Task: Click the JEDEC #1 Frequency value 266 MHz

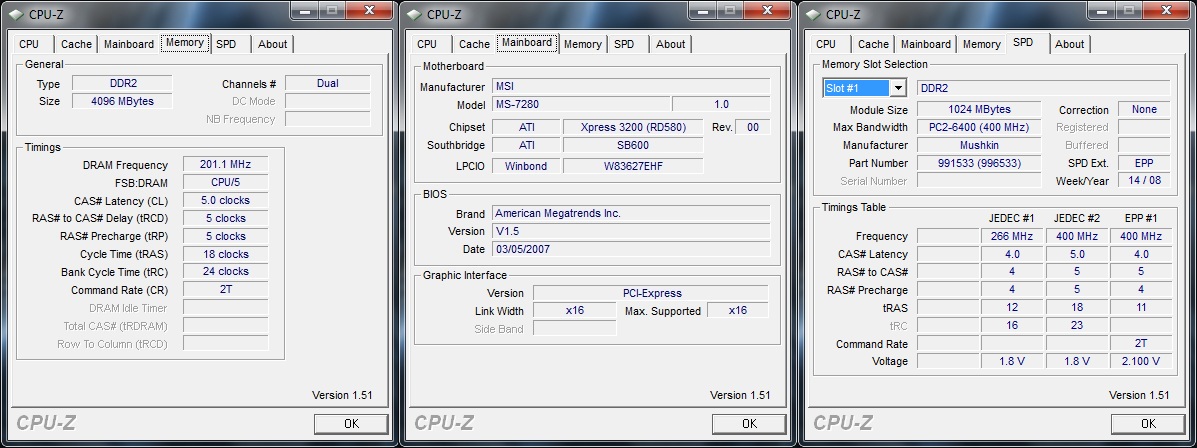Action: (1012, 237)
